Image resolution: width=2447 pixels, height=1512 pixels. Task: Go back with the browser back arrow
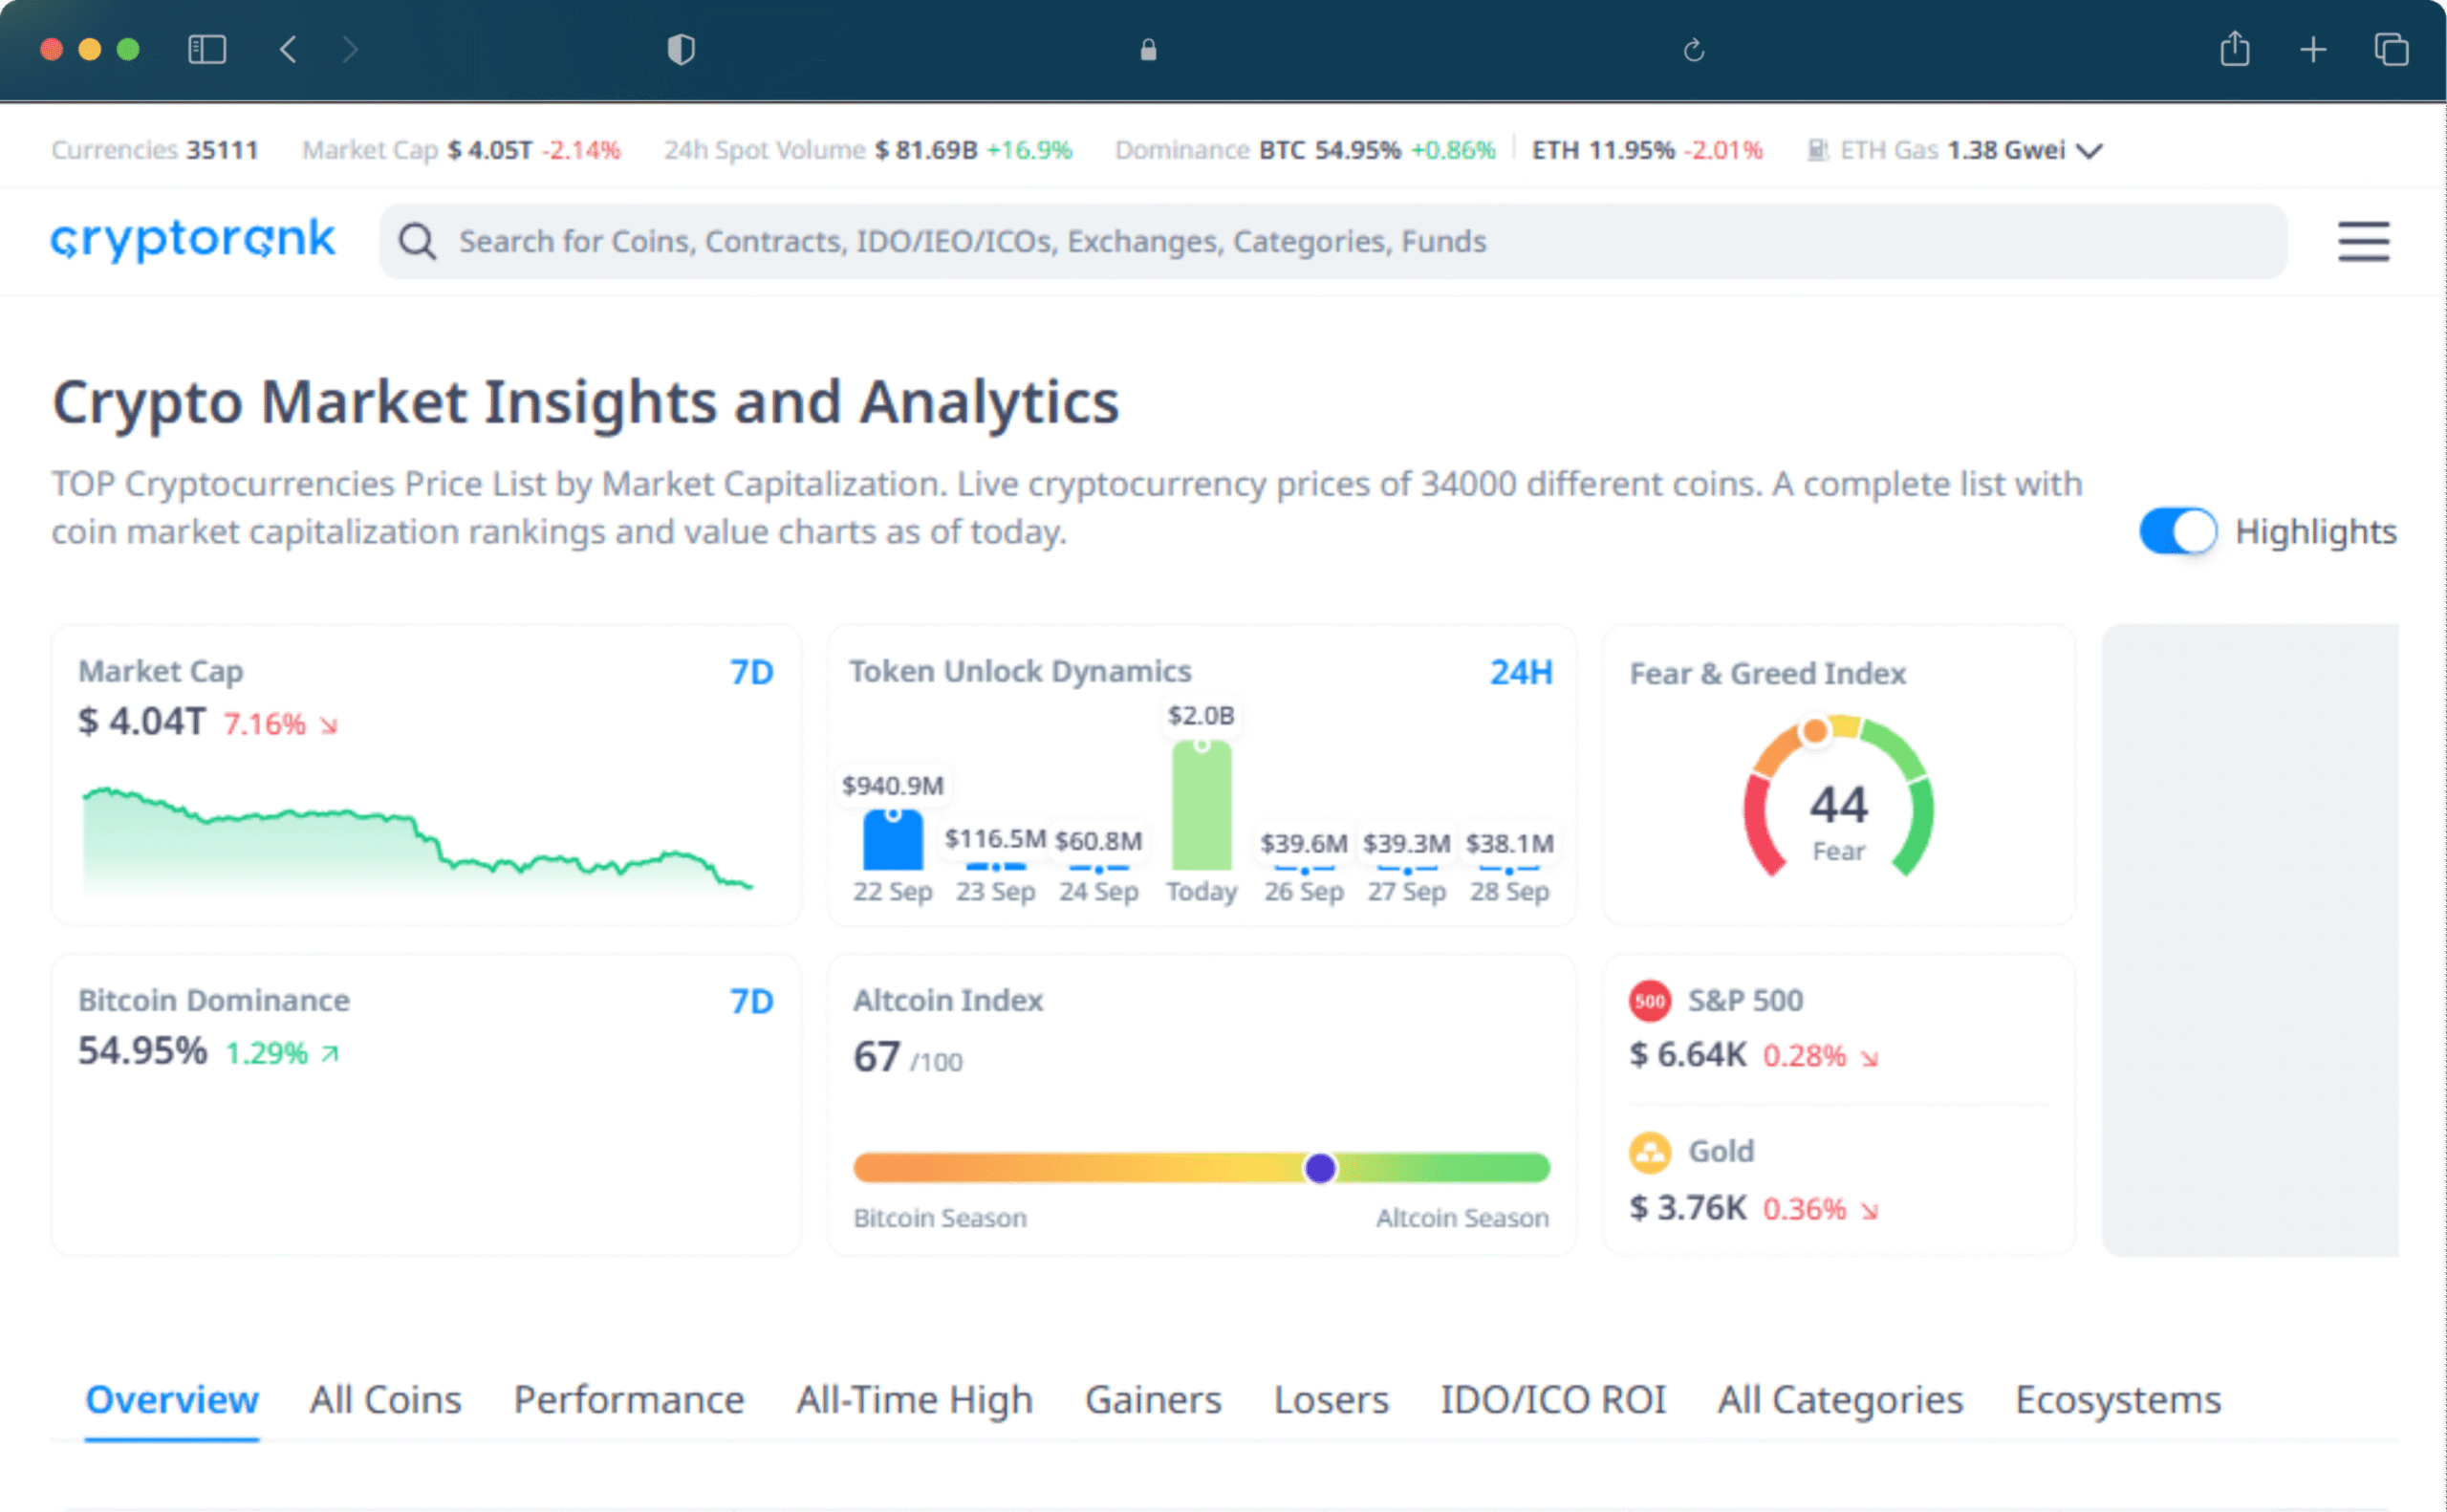288,49
